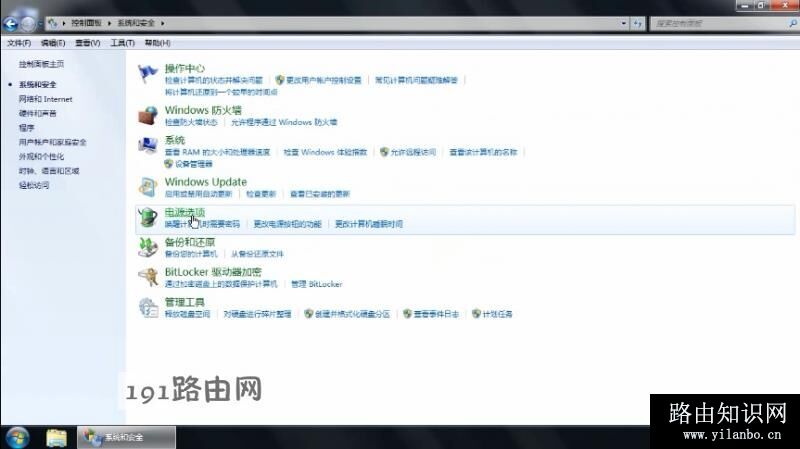
Task: Click the BitLocker keys icon
Action: pos(148,277)
